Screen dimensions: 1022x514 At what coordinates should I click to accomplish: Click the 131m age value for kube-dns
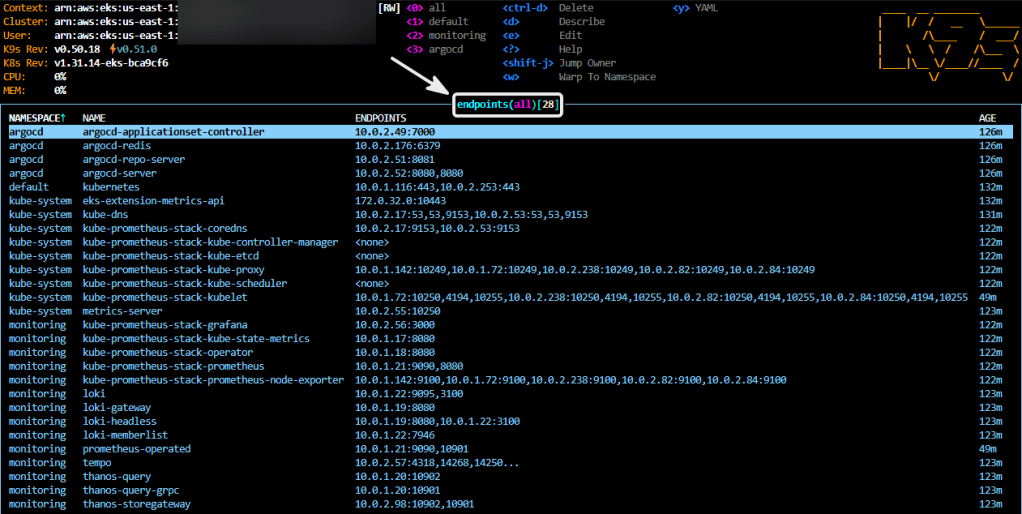click(x=990, y=214)
